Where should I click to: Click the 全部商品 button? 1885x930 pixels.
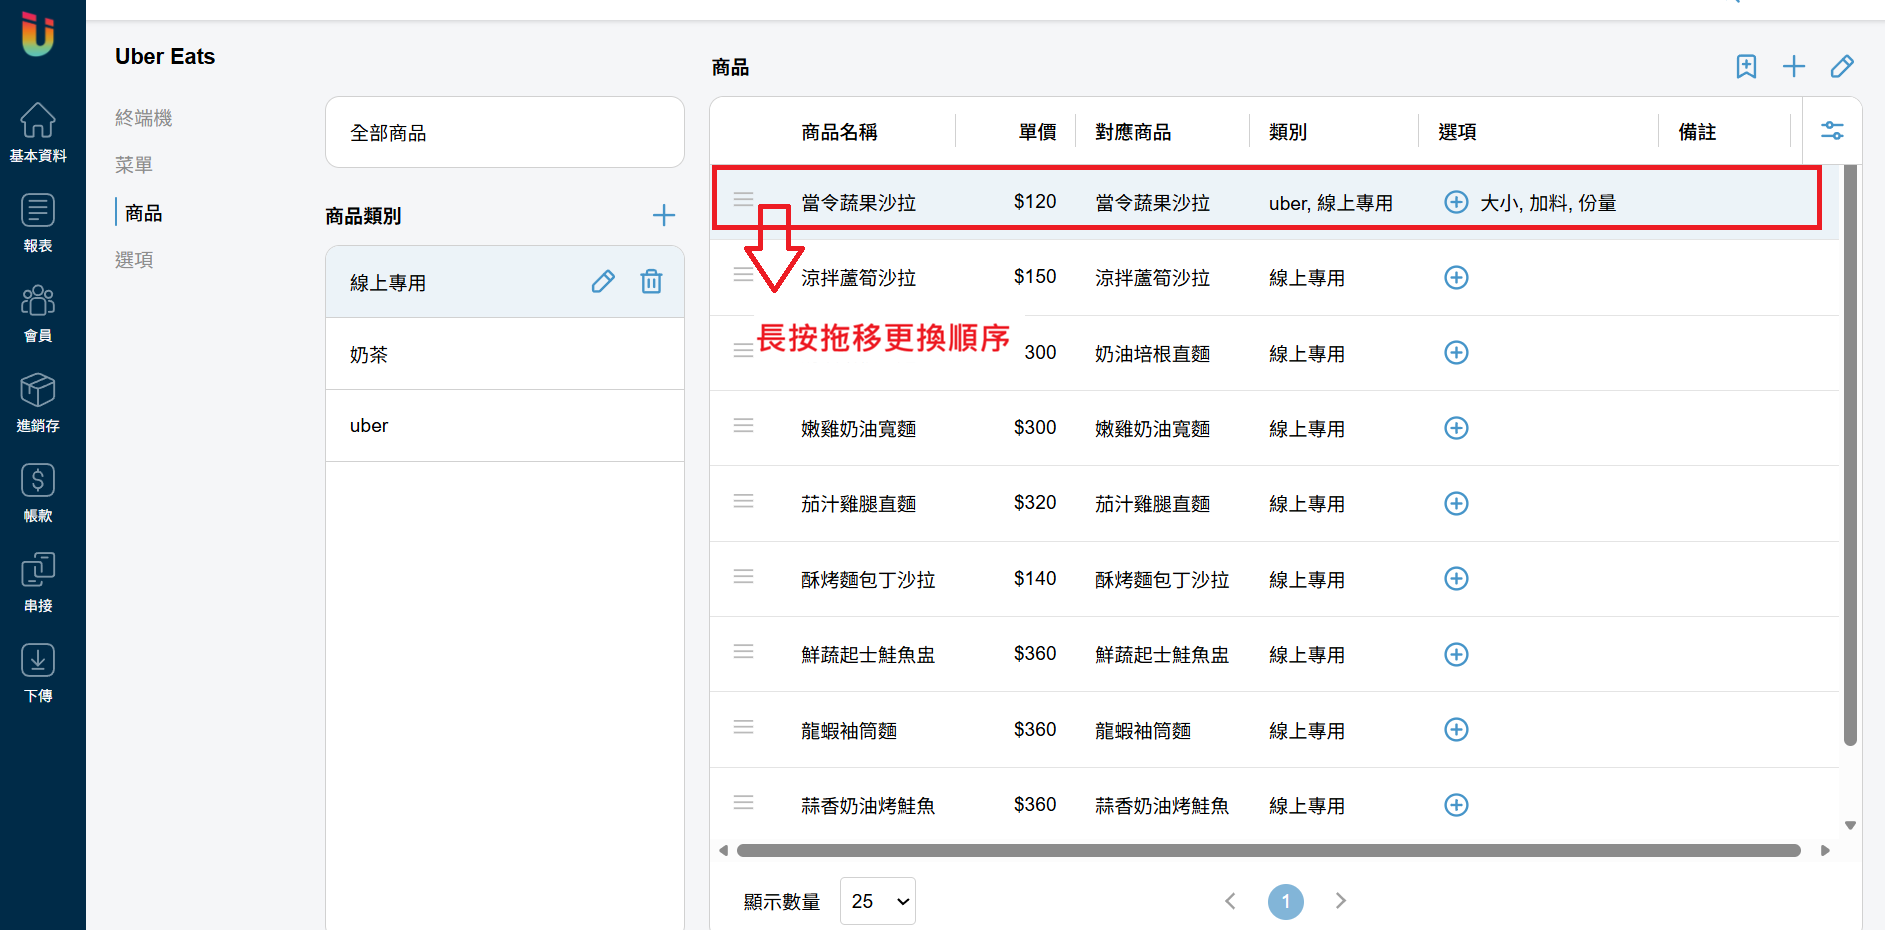505,132
